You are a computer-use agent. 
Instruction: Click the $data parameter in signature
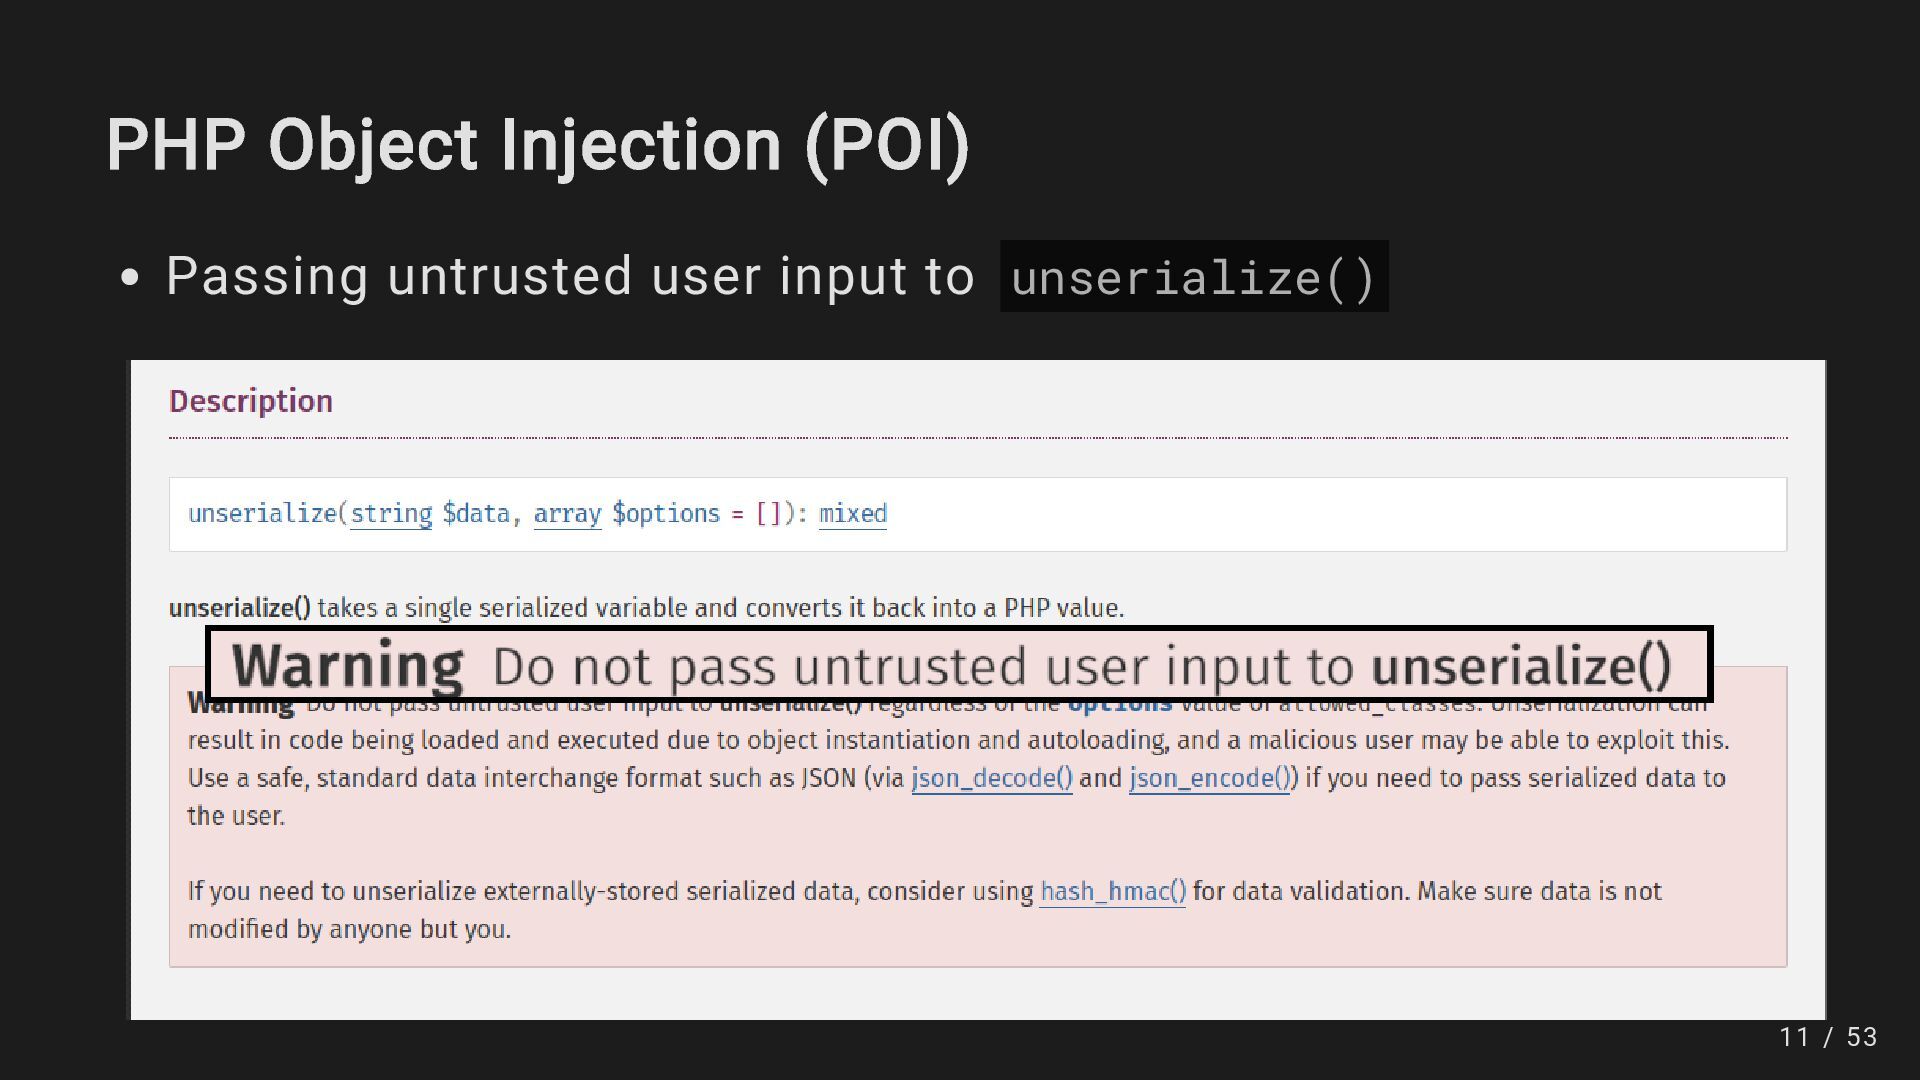pos(476,514)
